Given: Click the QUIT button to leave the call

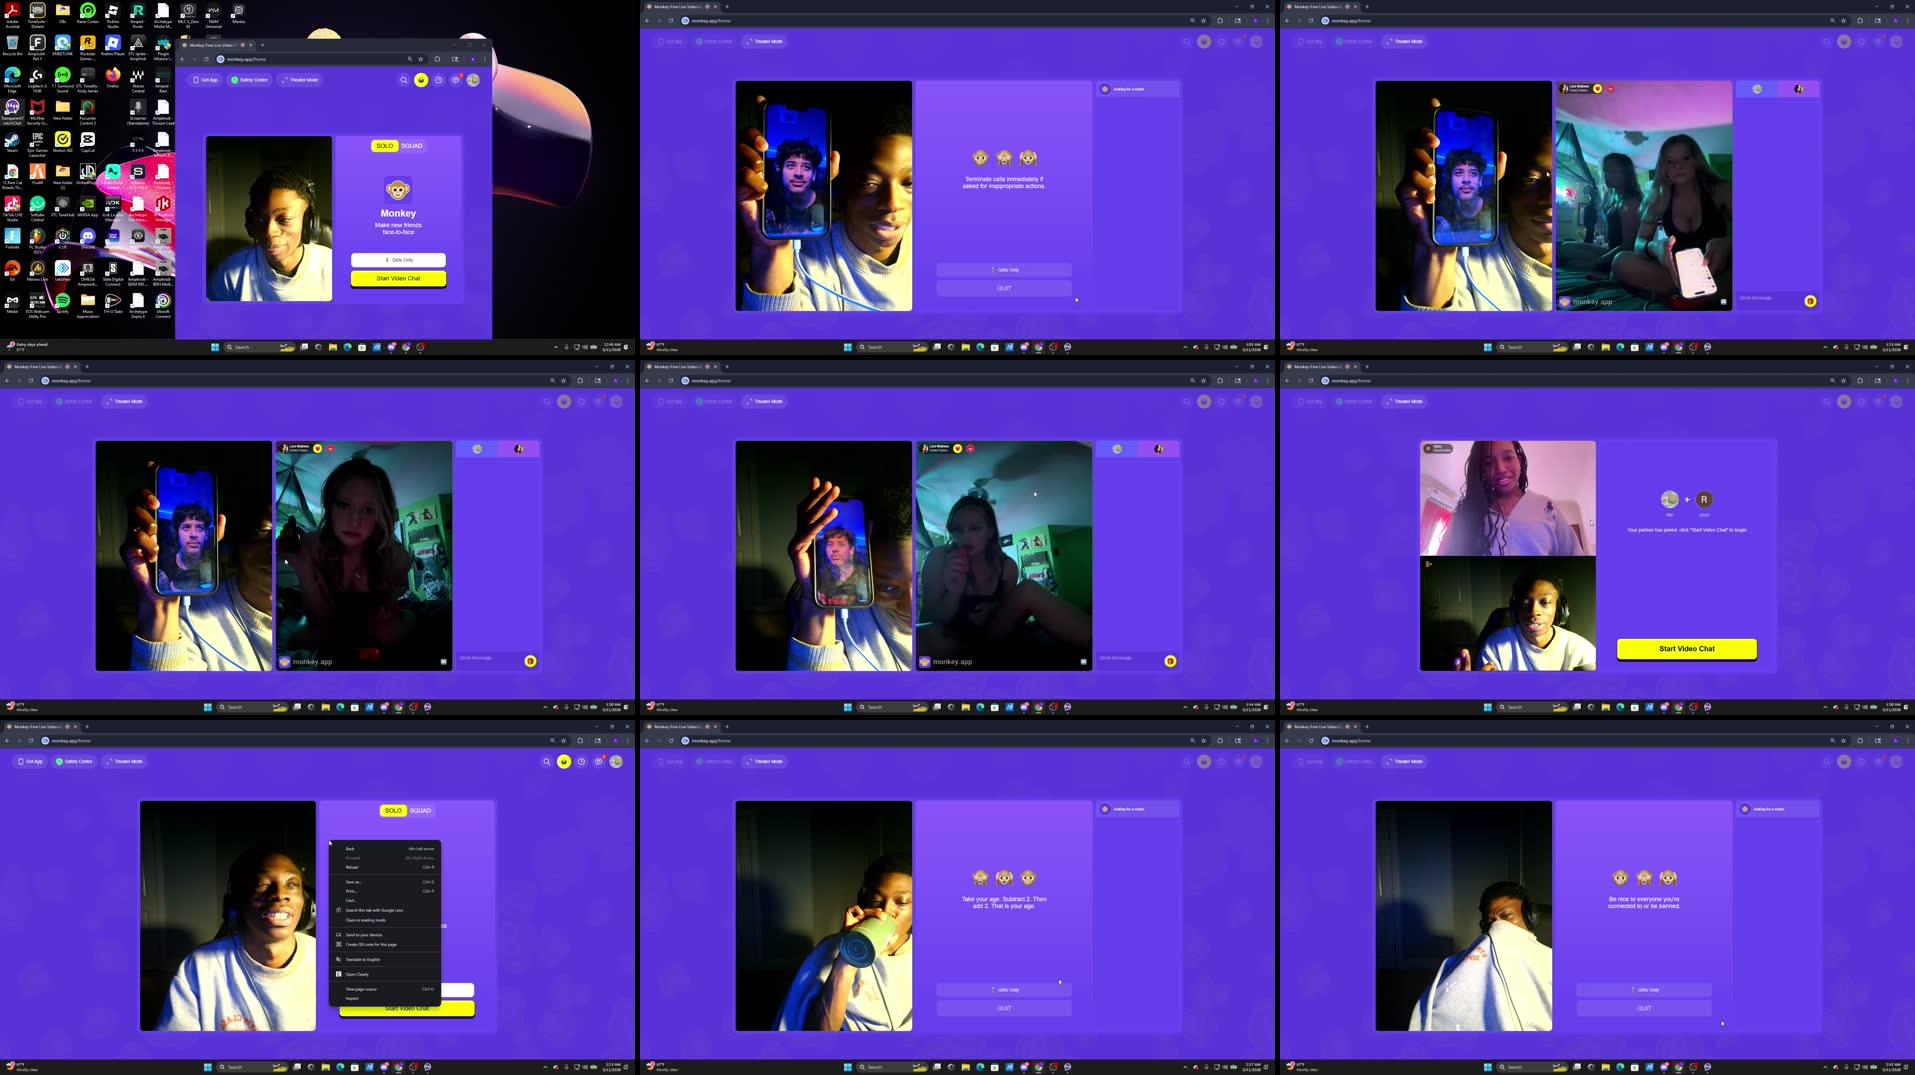Looking at the screenshot, I should [1003, 288].
